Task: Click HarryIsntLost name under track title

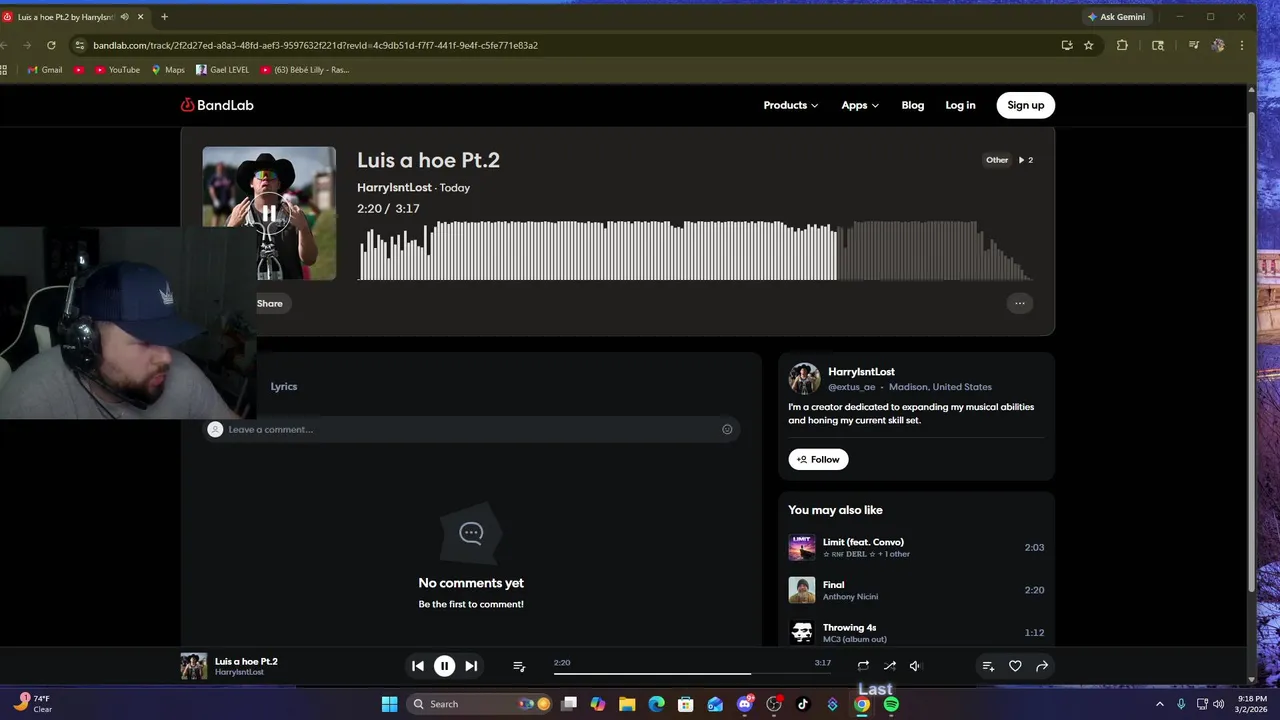Action: [x=394, y=187]
